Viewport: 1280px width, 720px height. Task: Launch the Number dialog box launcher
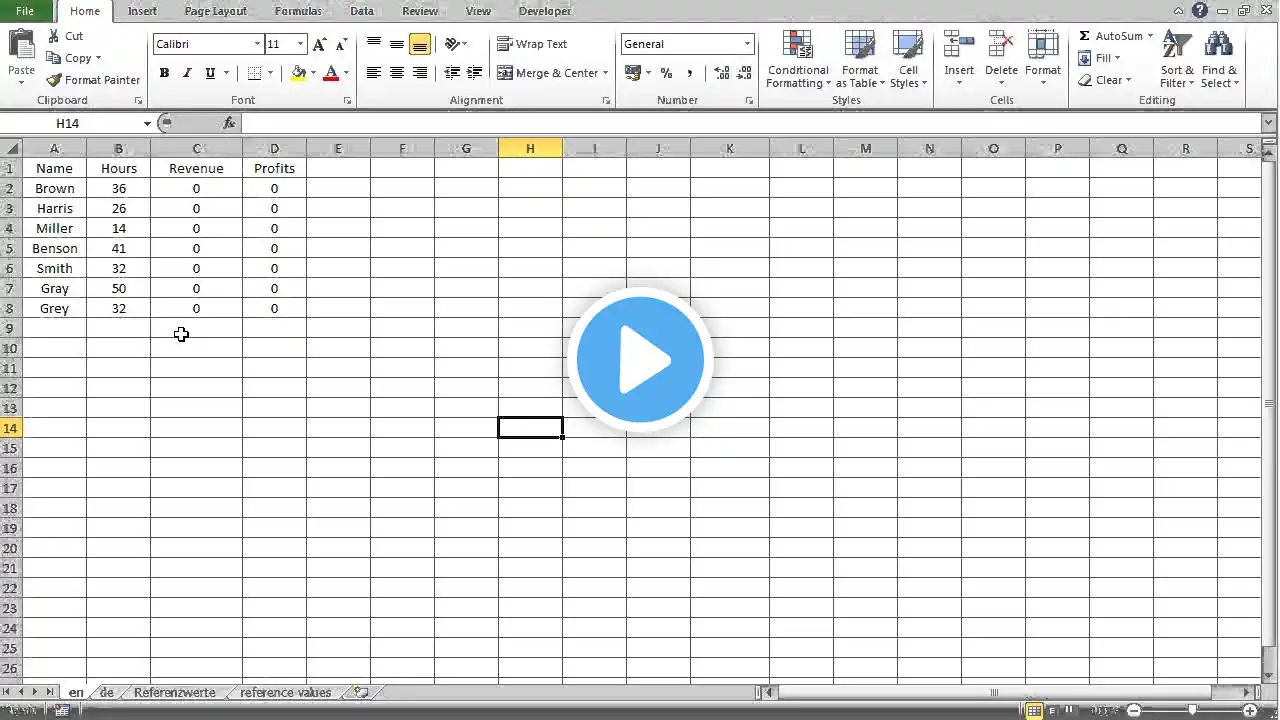tap(750, 101)
